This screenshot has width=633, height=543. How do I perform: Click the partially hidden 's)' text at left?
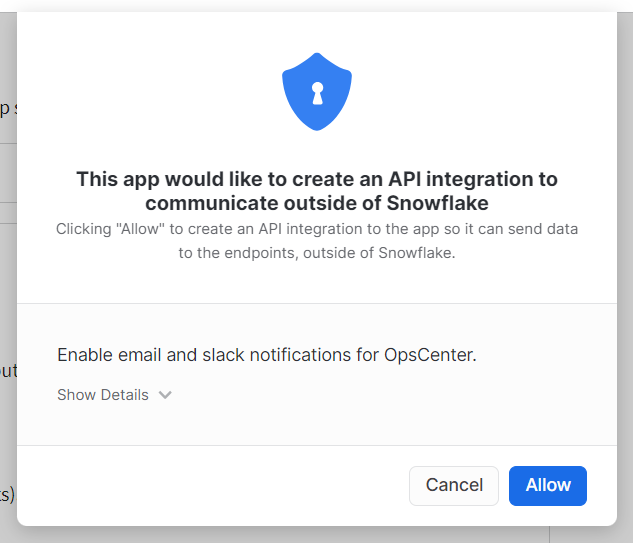click(x=8, y=495)
